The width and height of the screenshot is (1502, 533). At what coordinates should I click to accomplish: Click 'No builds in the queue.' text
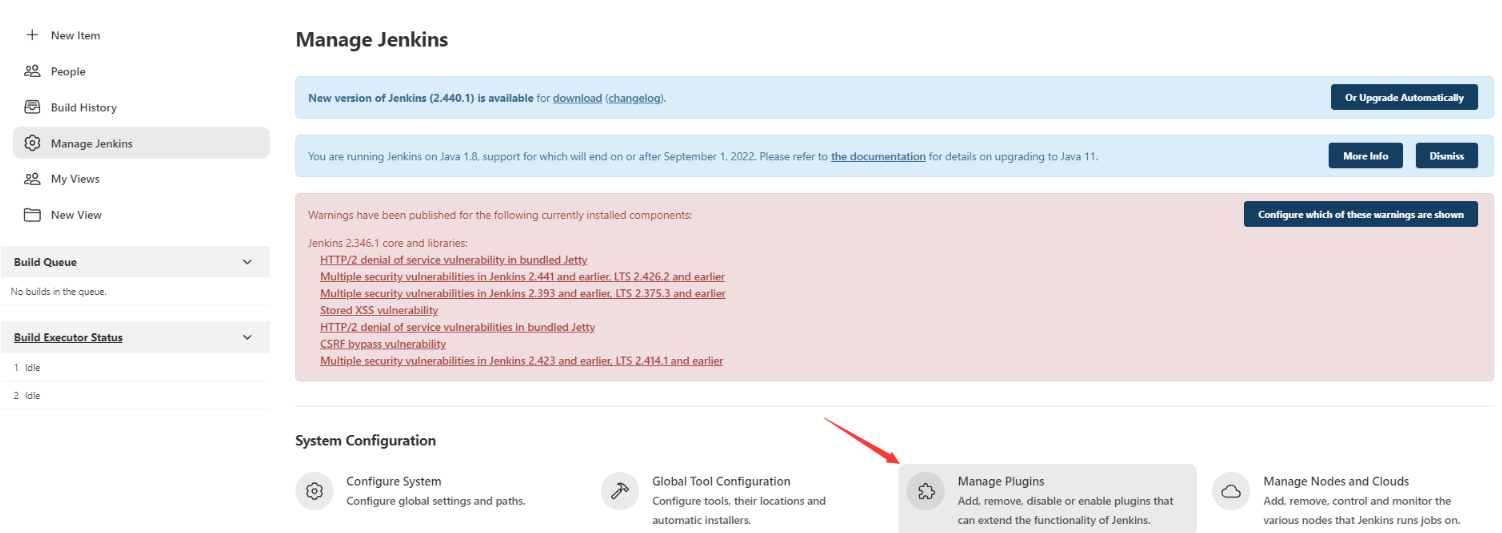coord(58,291)
